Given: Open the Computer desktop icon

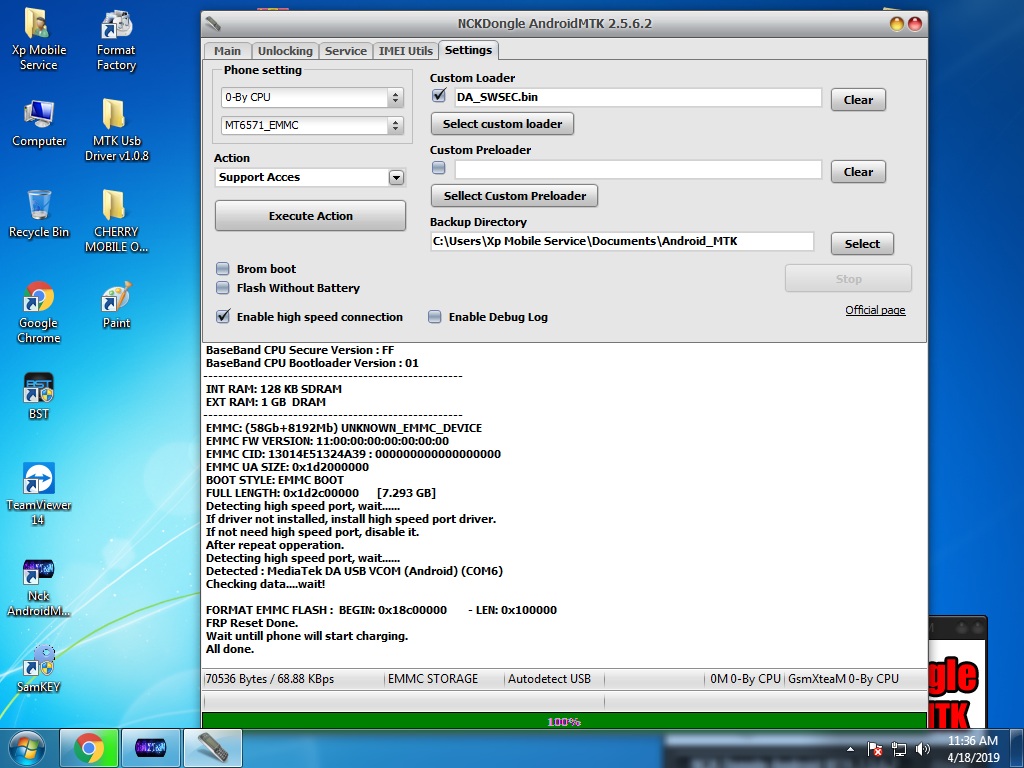Looking at the screenshot, I should pyautogui.click(x=39, y=123).
